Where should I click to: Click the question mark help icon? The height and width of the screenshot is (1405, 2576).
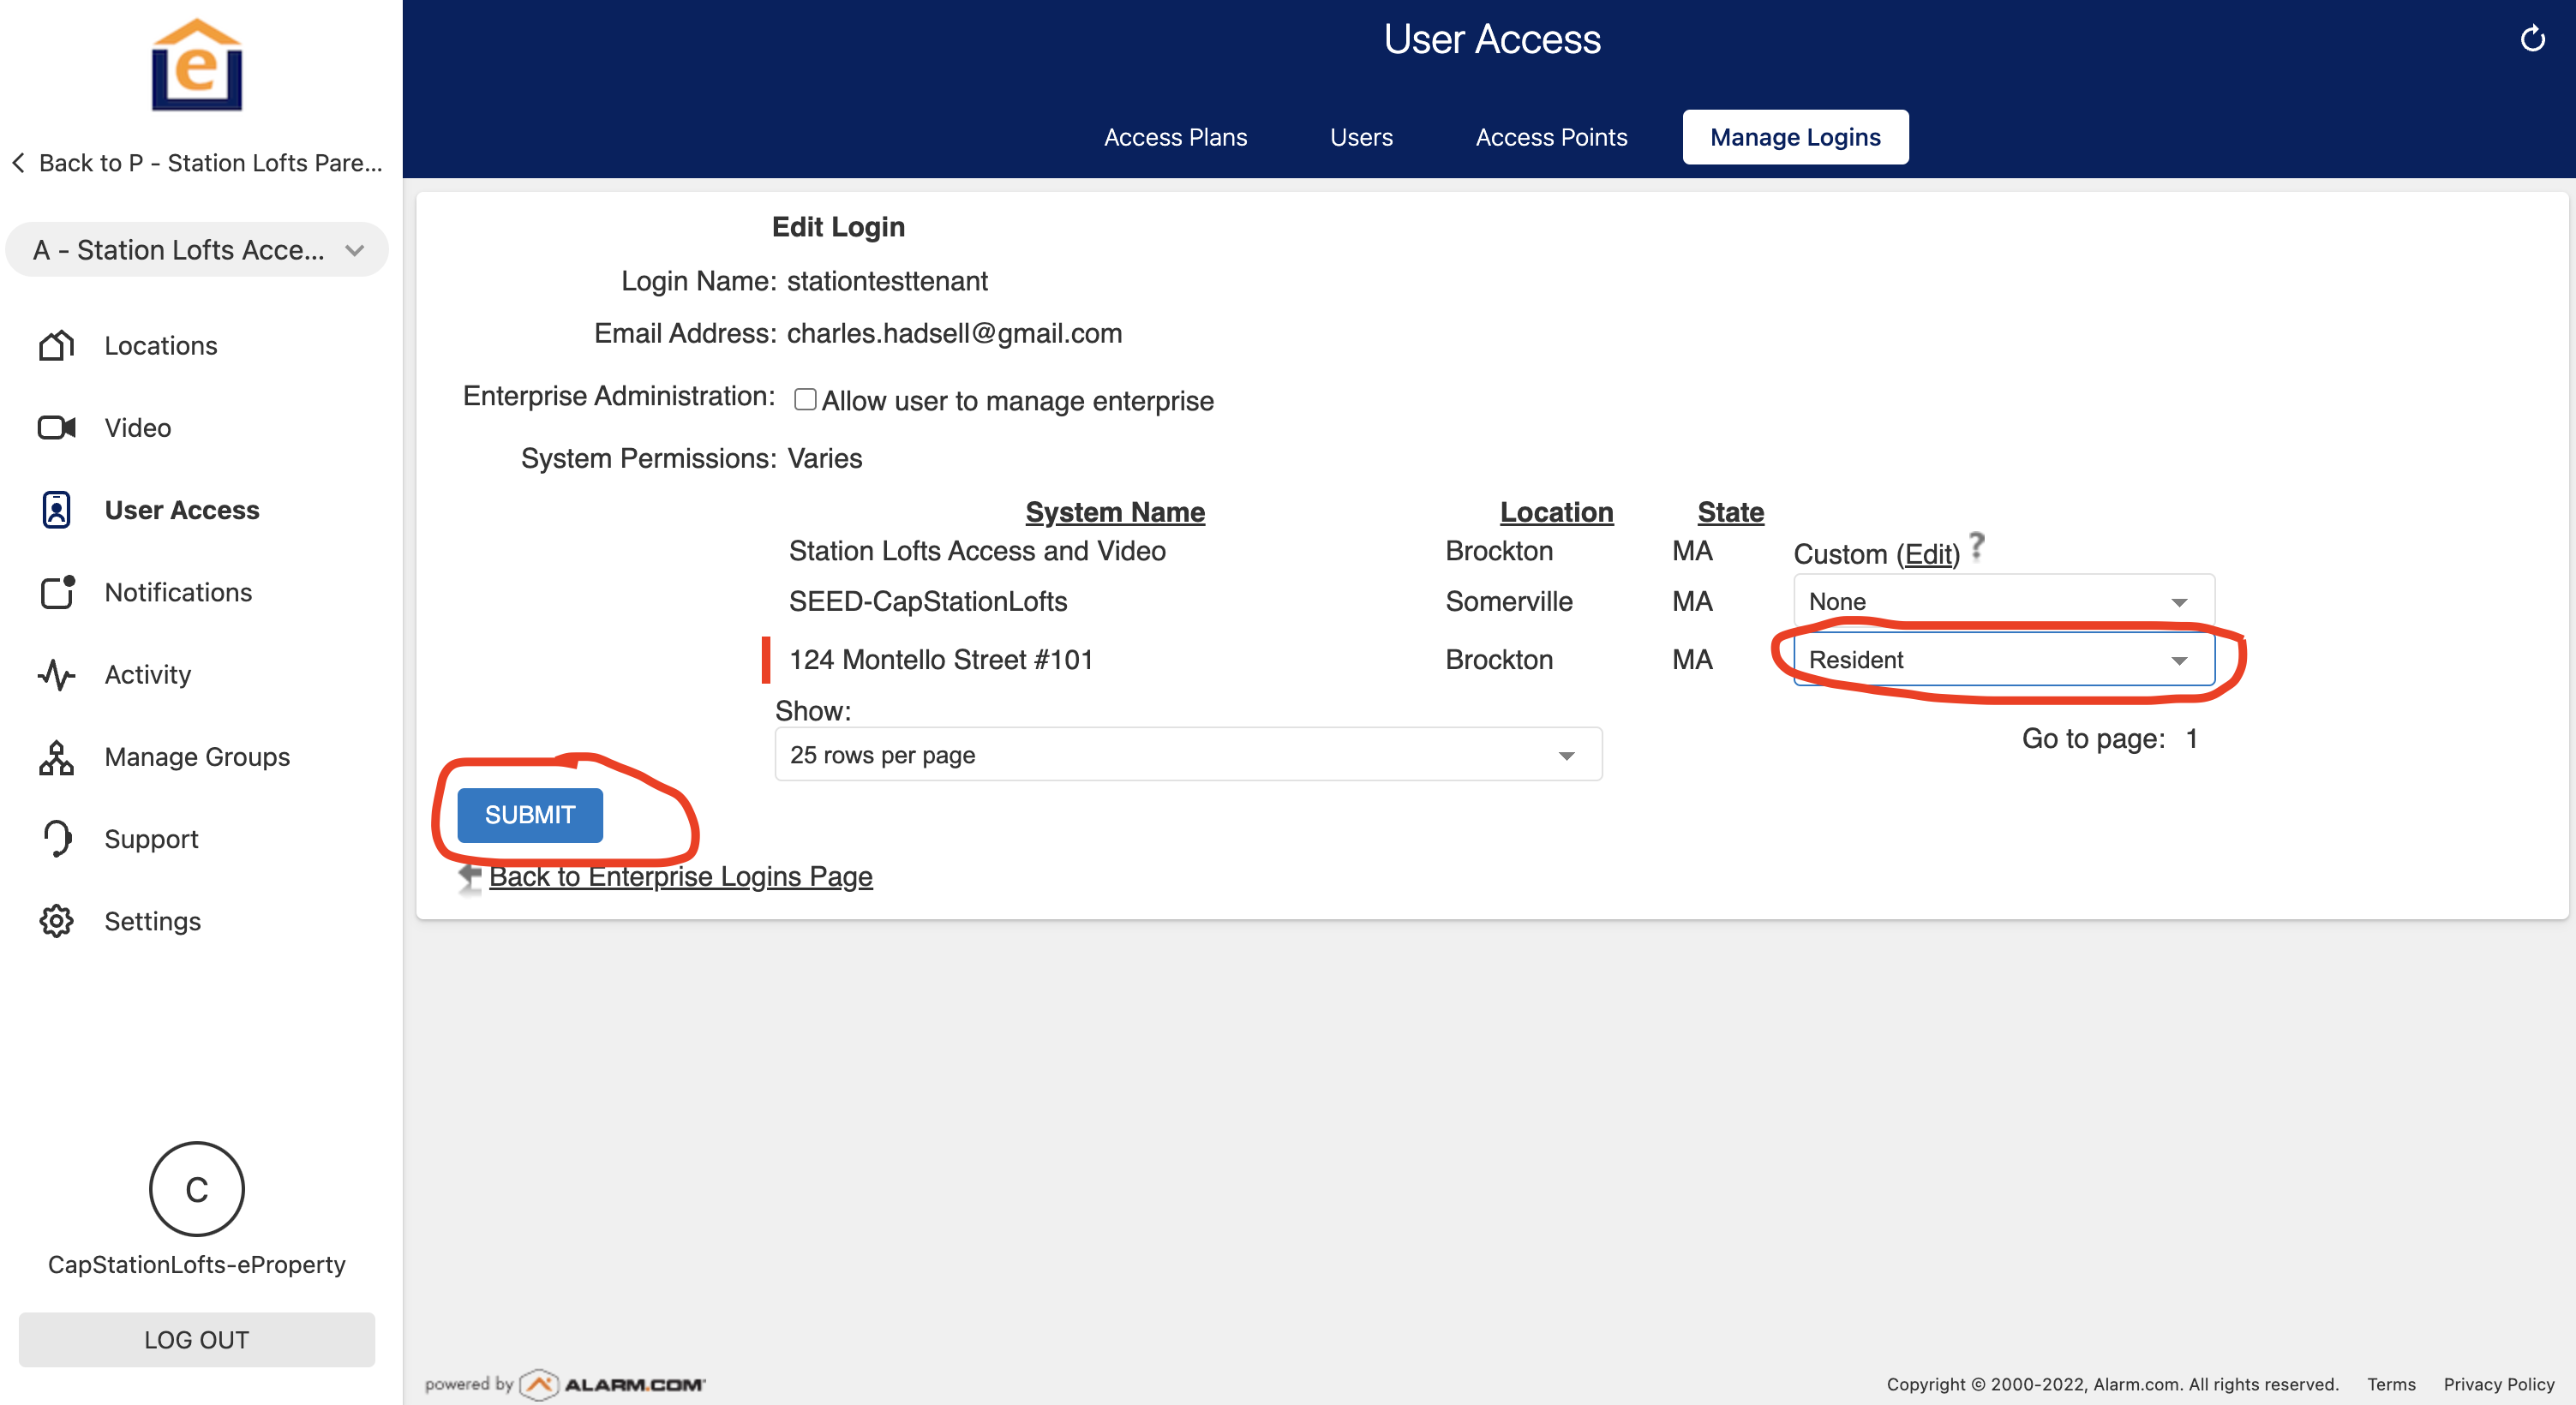pyautogui.click(x=1976, y=546)
